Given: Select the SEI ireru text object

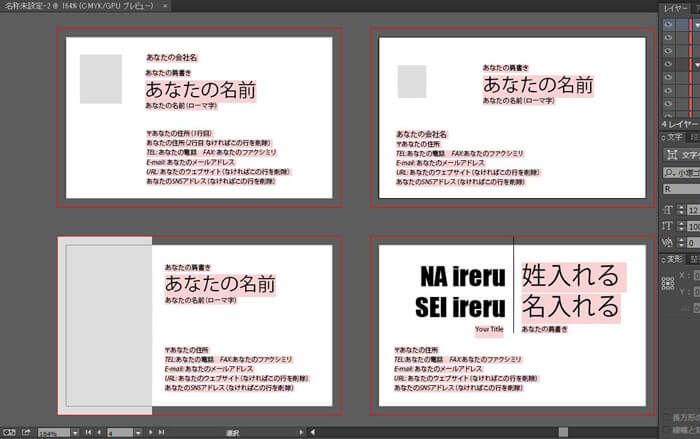Looking at the screenshot, I should pyautogui.click(x=460, y=307).
